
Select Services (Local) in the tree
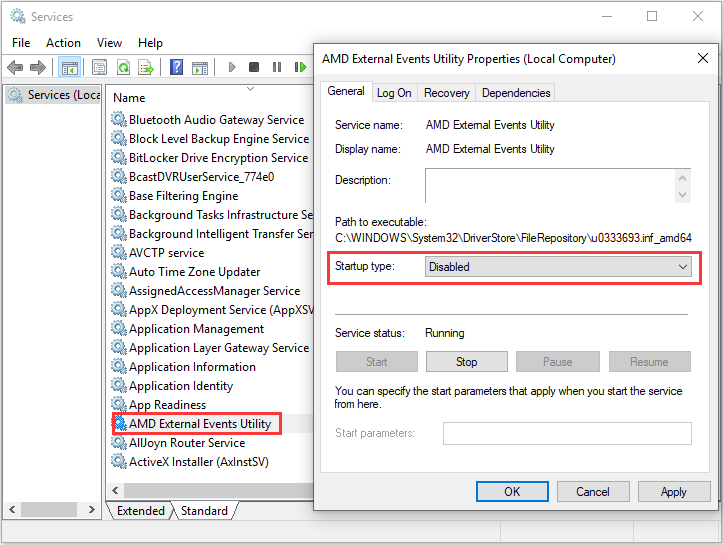[x=54, y=95]
